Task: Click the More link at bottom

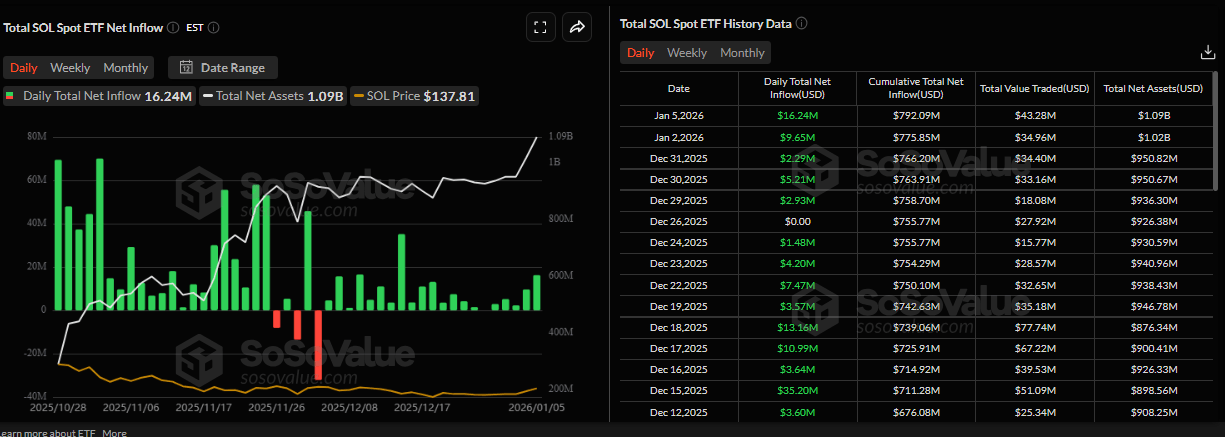Action: coord(114,433)
